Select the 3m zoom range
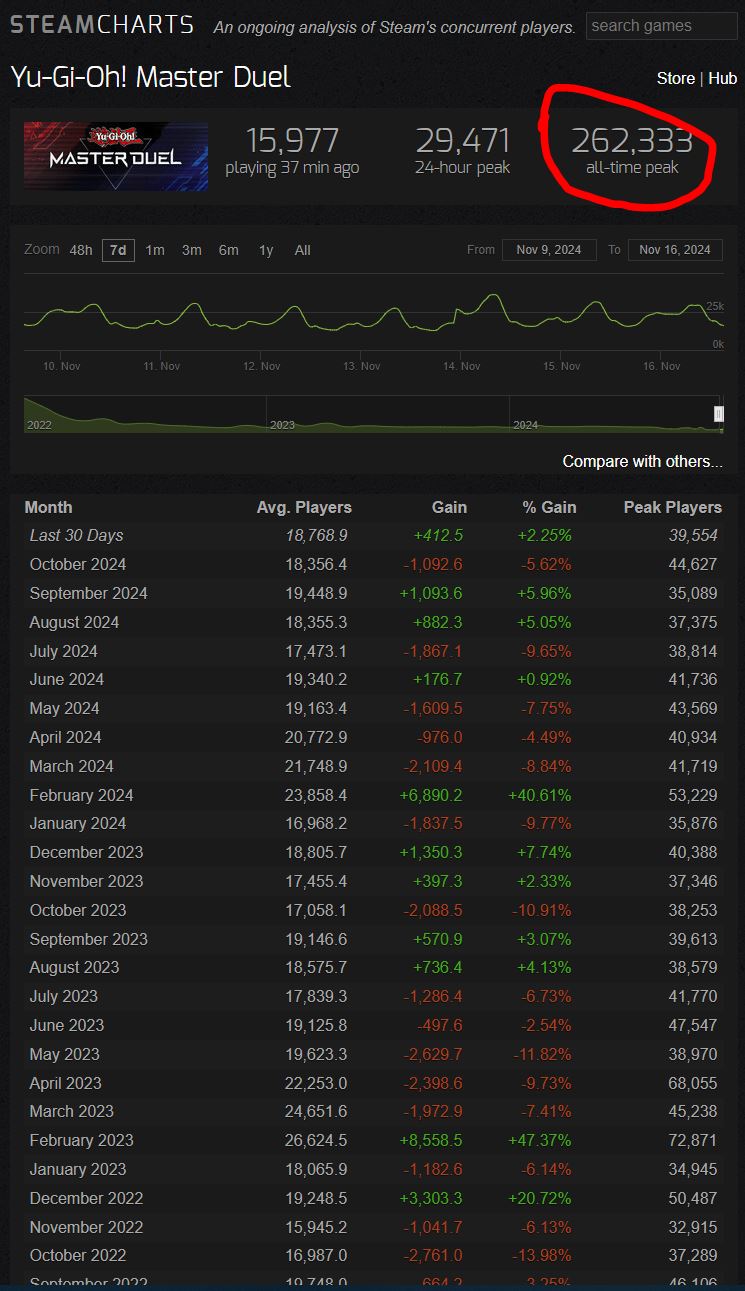This screenshot has height=1291, width=745. pos(192,250)
